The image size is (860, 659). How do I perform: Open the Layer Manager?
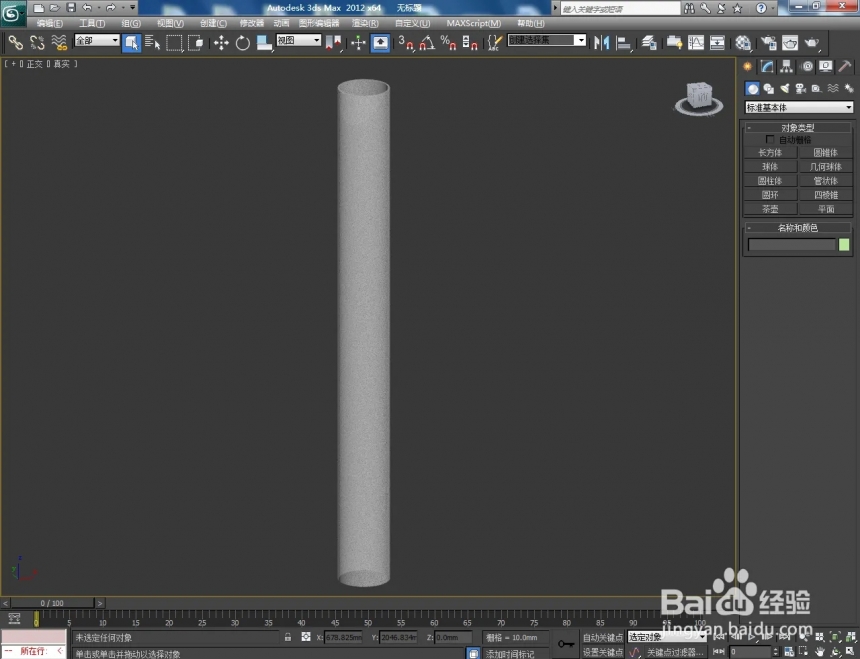[x=649, y=43]
